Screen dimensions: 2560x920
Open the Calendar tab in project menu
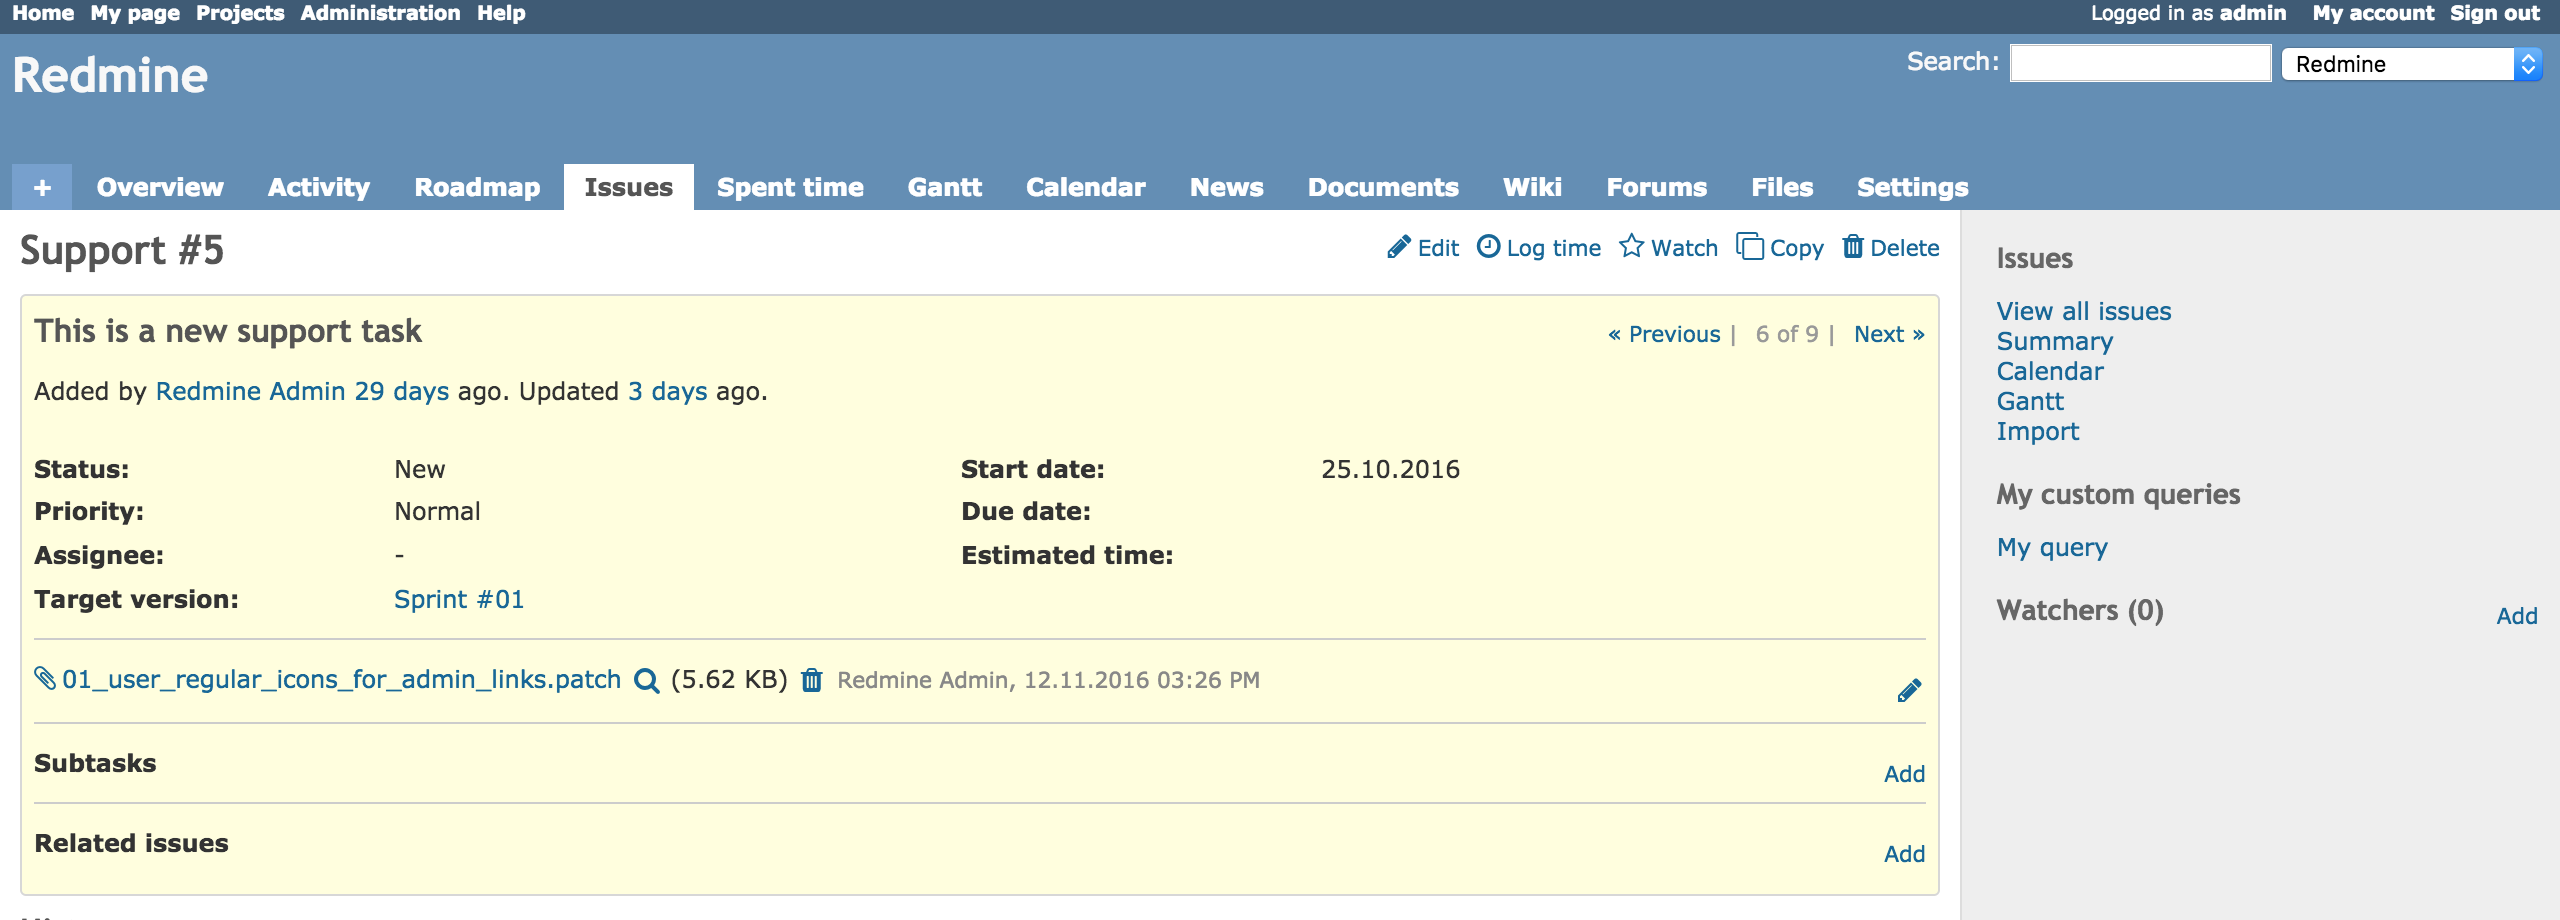click(x=1086, y=187)
